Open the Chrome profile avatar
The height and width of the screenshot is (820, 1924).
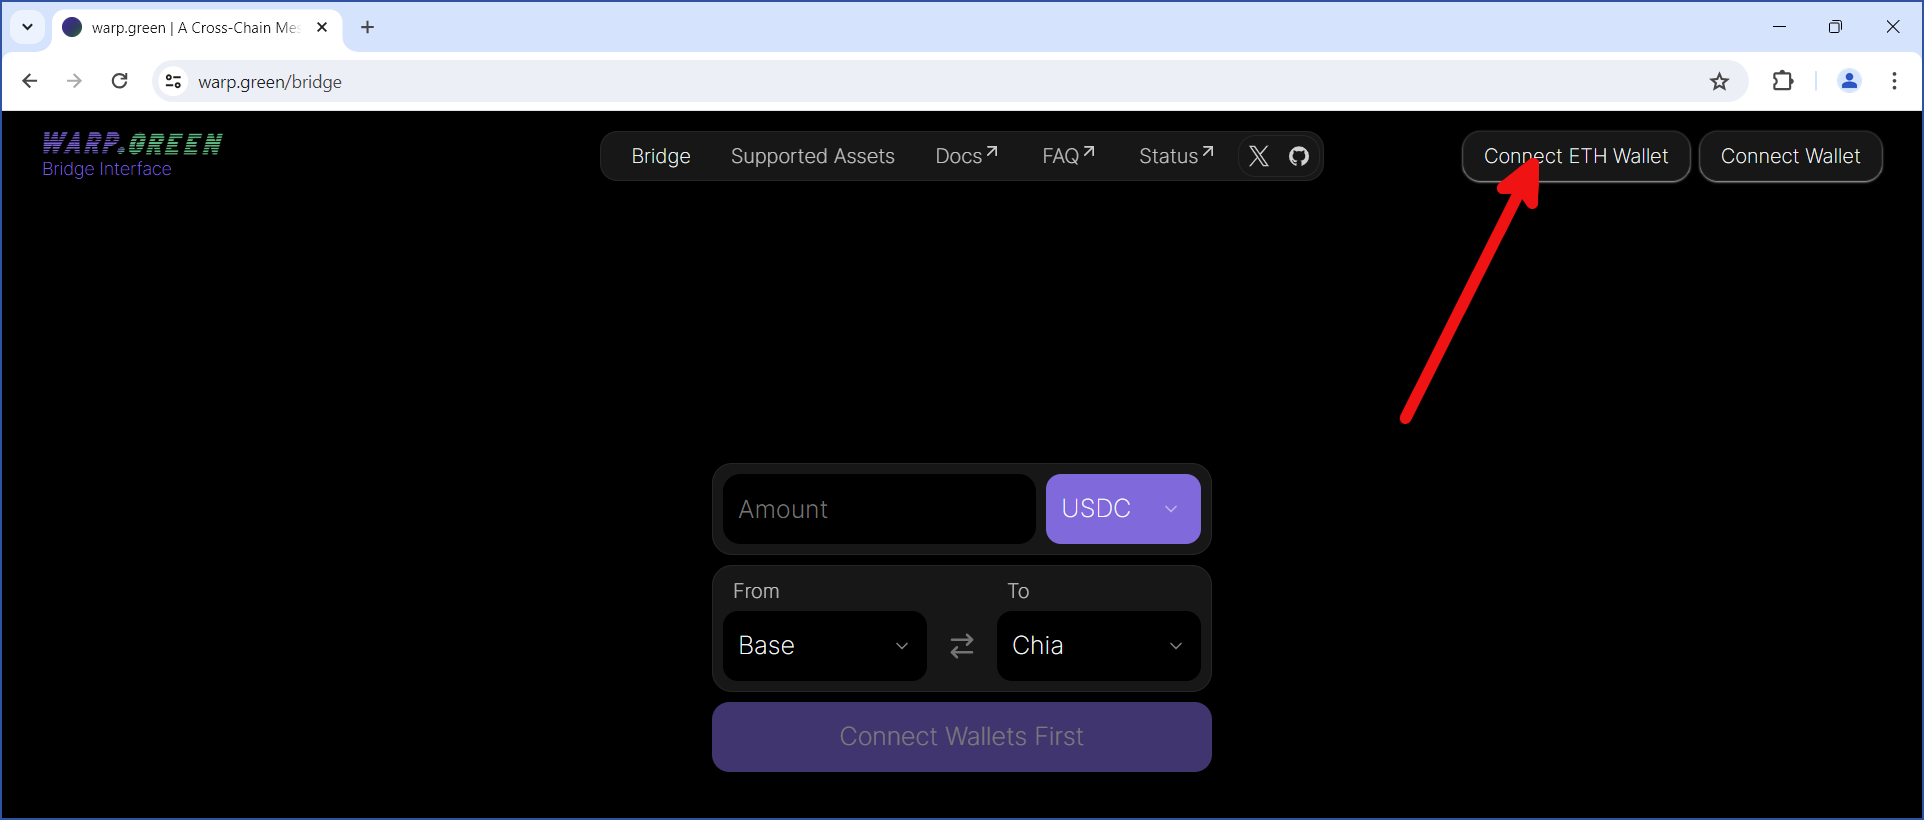click(1849, 82)
